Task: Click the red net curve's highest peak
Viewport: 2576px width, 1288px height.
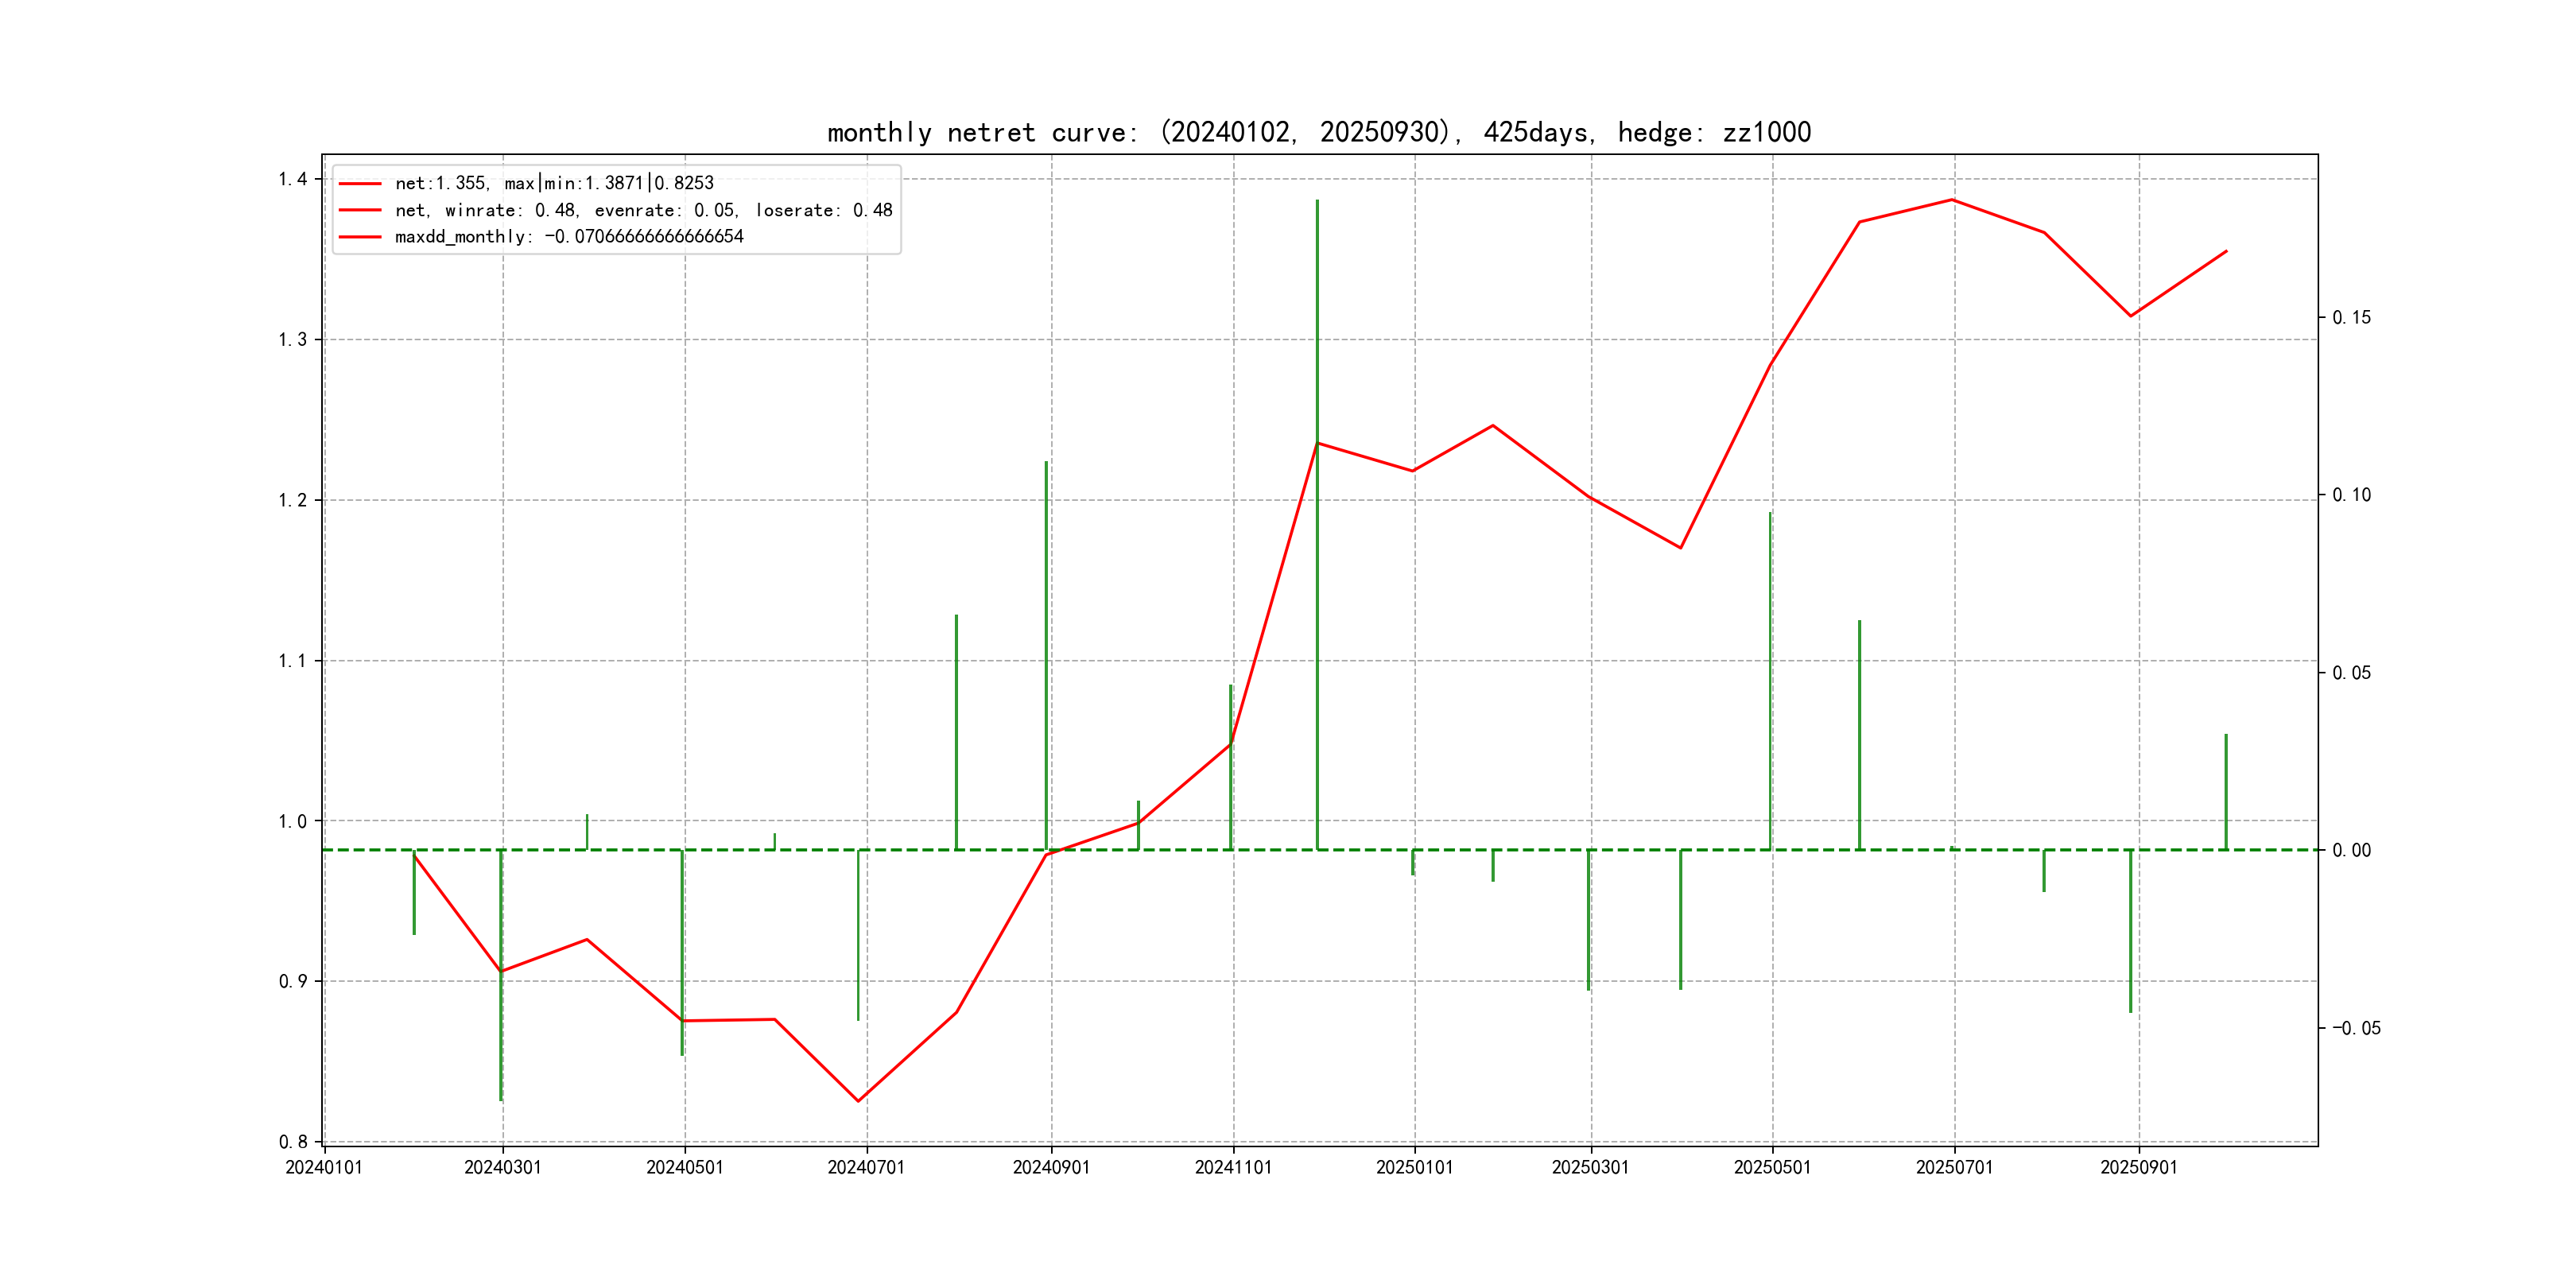Action: pyautogui.click(x=1952, y=200)
